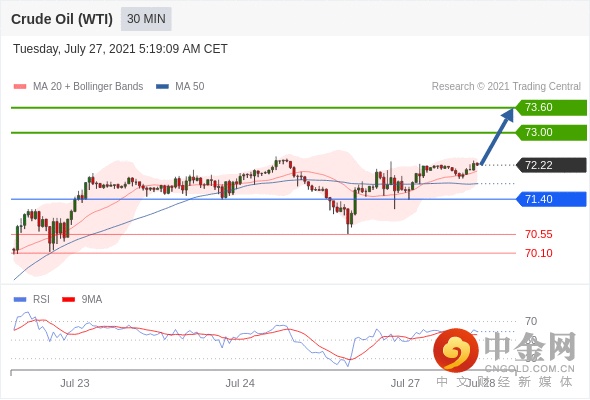Image resolution: width=590 pixels, height=400 pixels.
Task: Click the Jul 27 date marker
Action: tap(405, 383)
